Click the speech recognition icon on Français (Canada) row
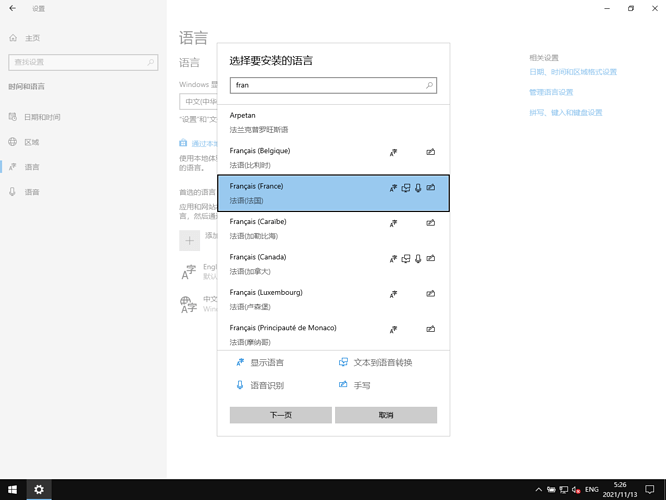666x500 pixels. pyautogui.click(x=418, y=258)
